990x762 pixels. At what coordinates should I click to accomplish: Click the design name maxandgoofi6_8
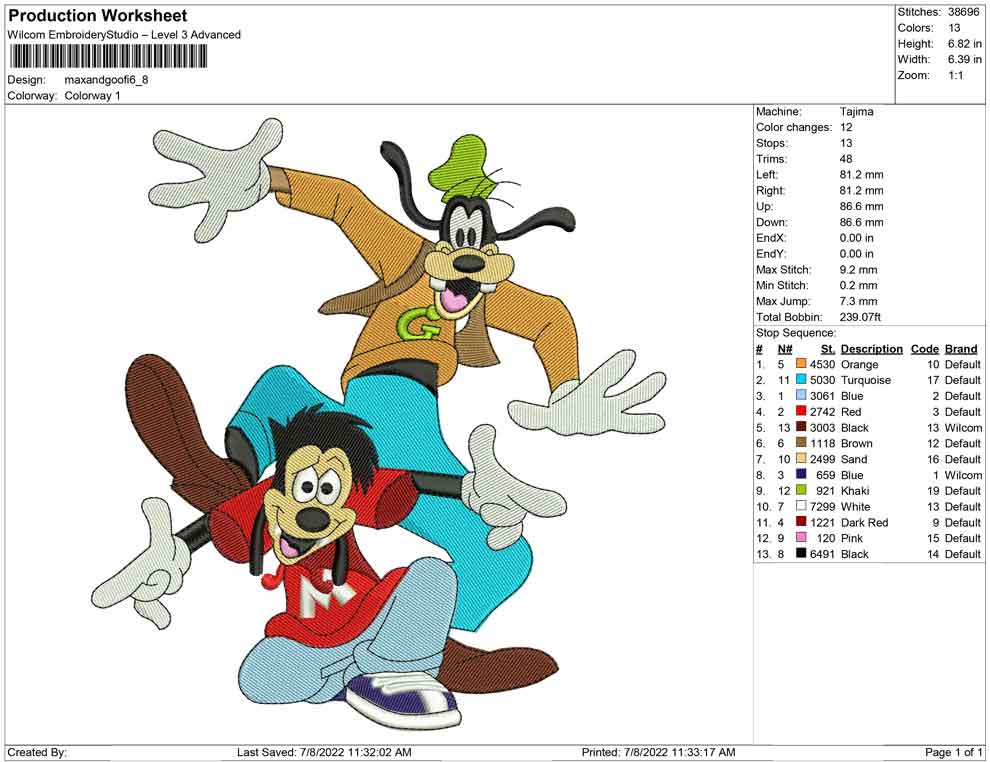click(x=107, y=80)
